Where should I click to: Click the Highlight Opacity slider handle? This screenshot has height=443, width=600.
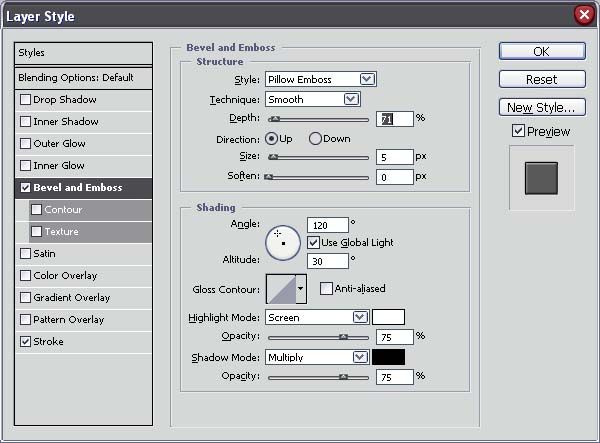pos(343,337)
